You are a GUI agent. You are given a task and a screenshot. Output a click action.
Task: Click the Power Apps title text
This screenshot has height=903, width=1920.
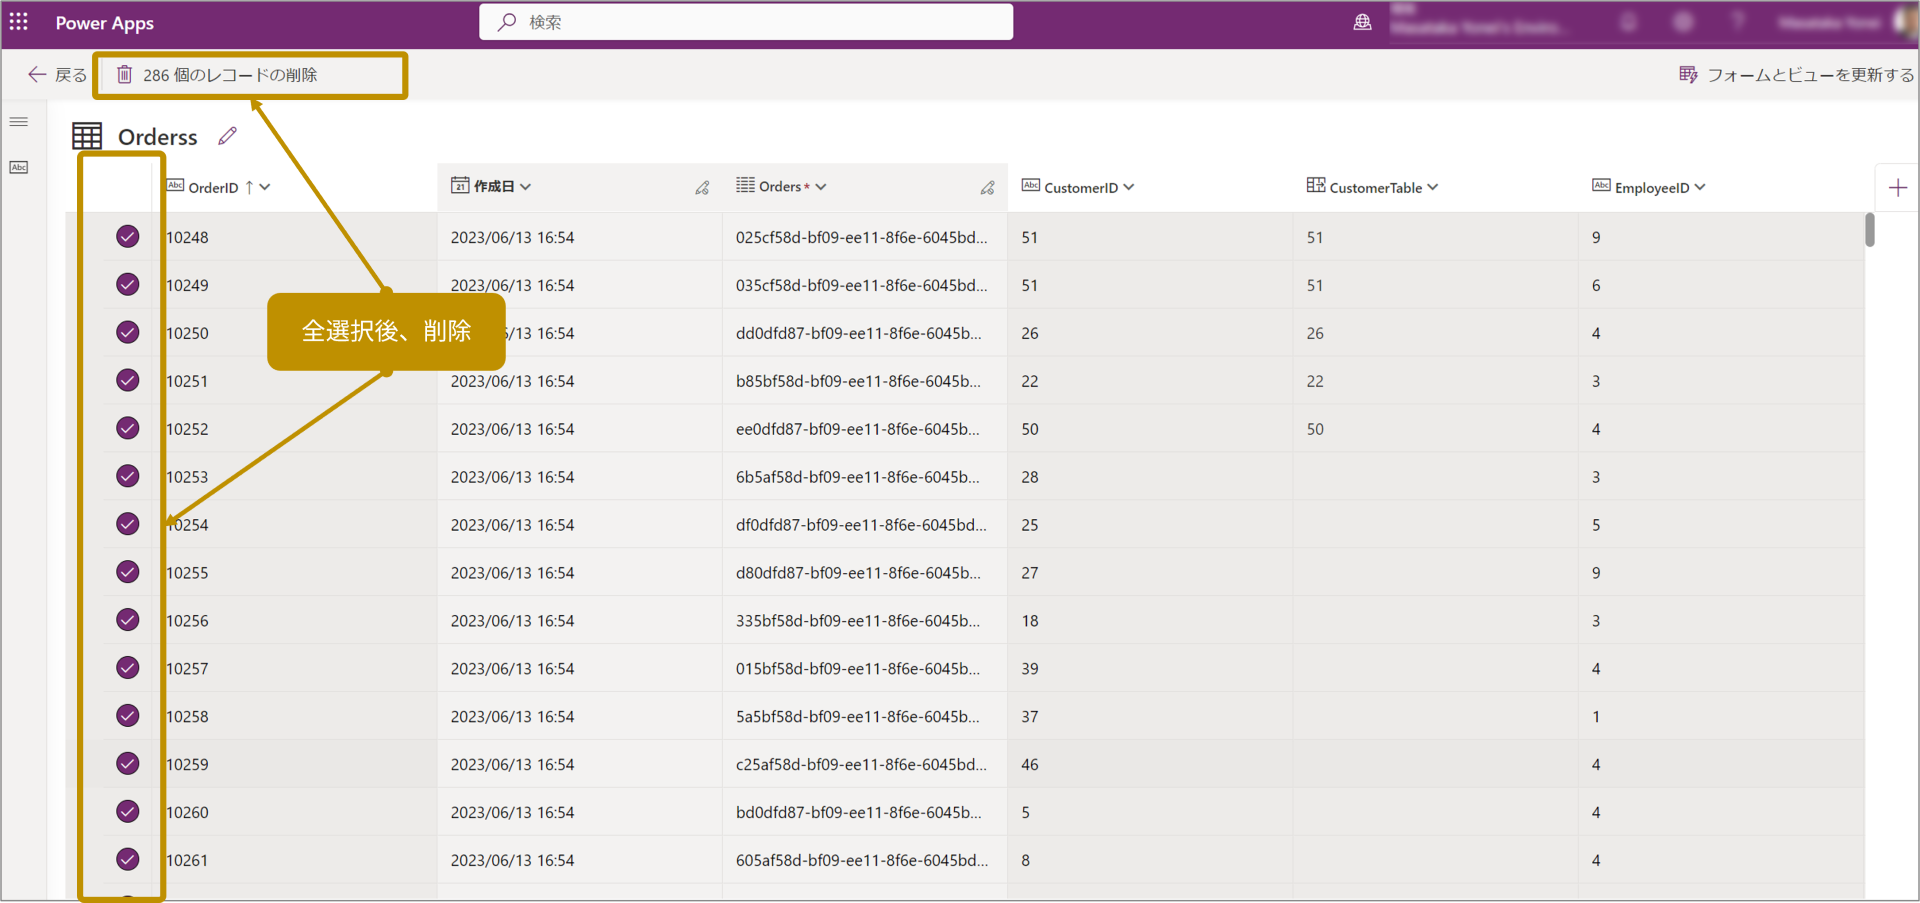click(105, 23)
